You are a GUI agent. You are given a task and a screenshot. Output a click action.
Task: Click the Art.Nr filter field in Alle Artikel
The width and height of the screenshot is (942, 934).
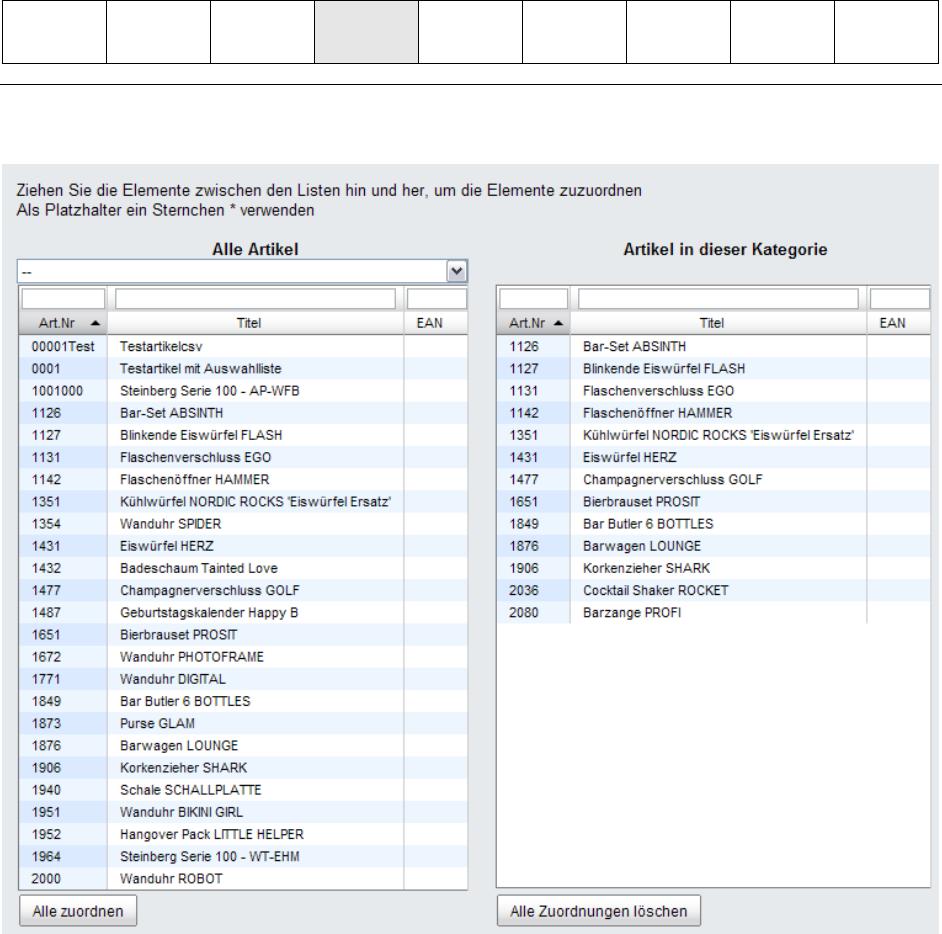(x=63, y=299)
